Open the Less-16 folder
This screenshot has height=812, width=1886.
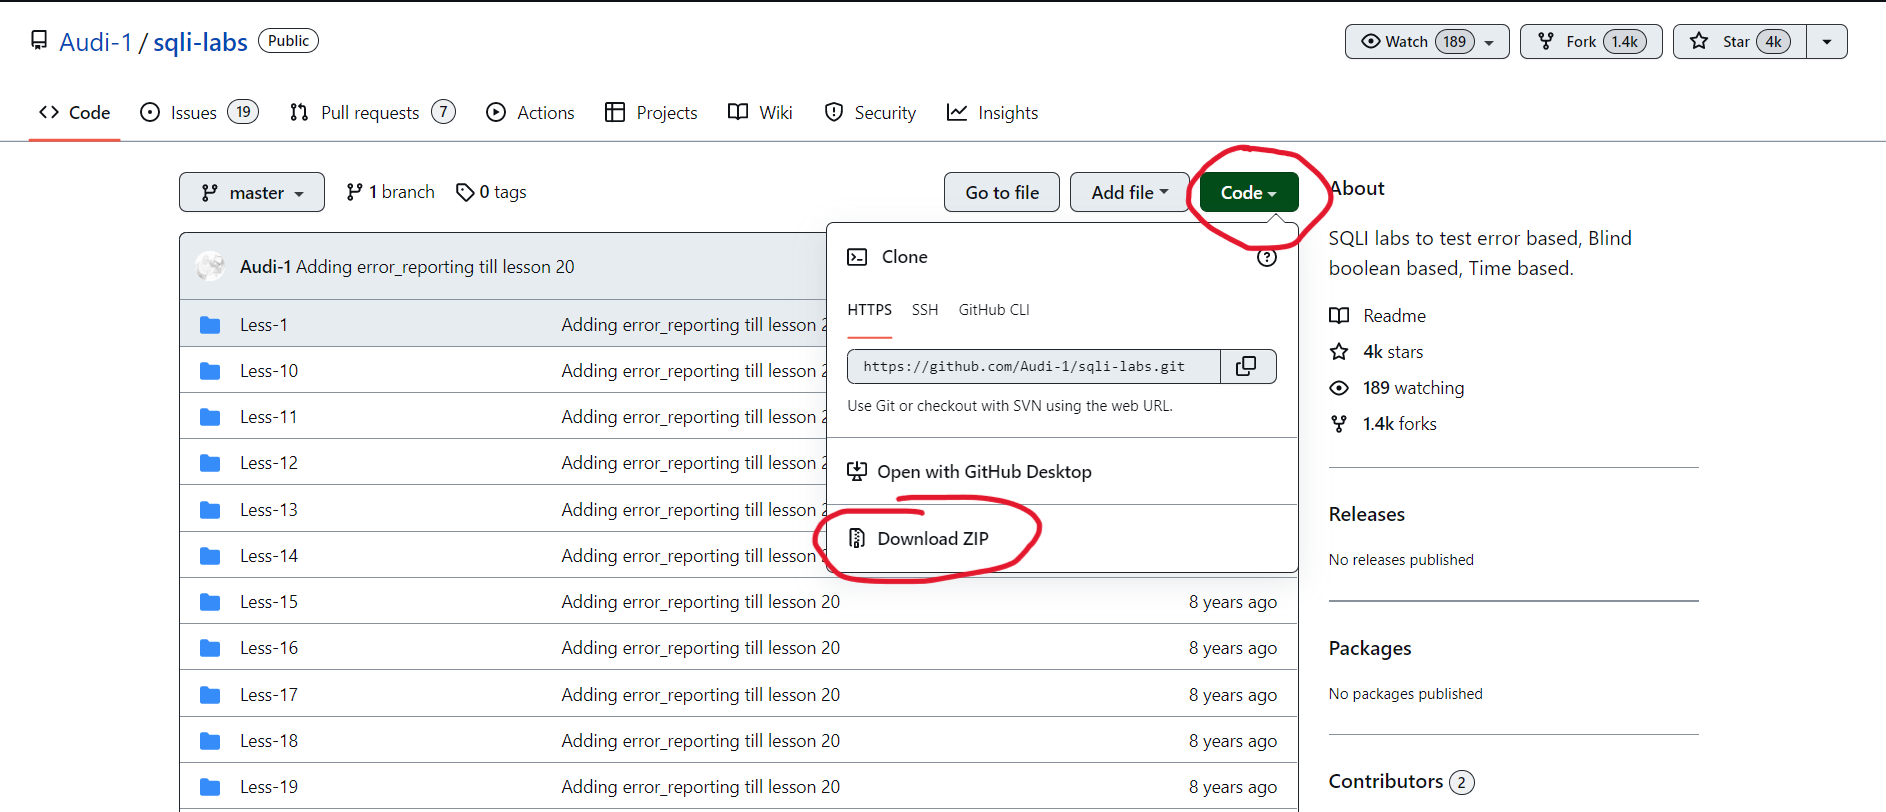[269, 648]
